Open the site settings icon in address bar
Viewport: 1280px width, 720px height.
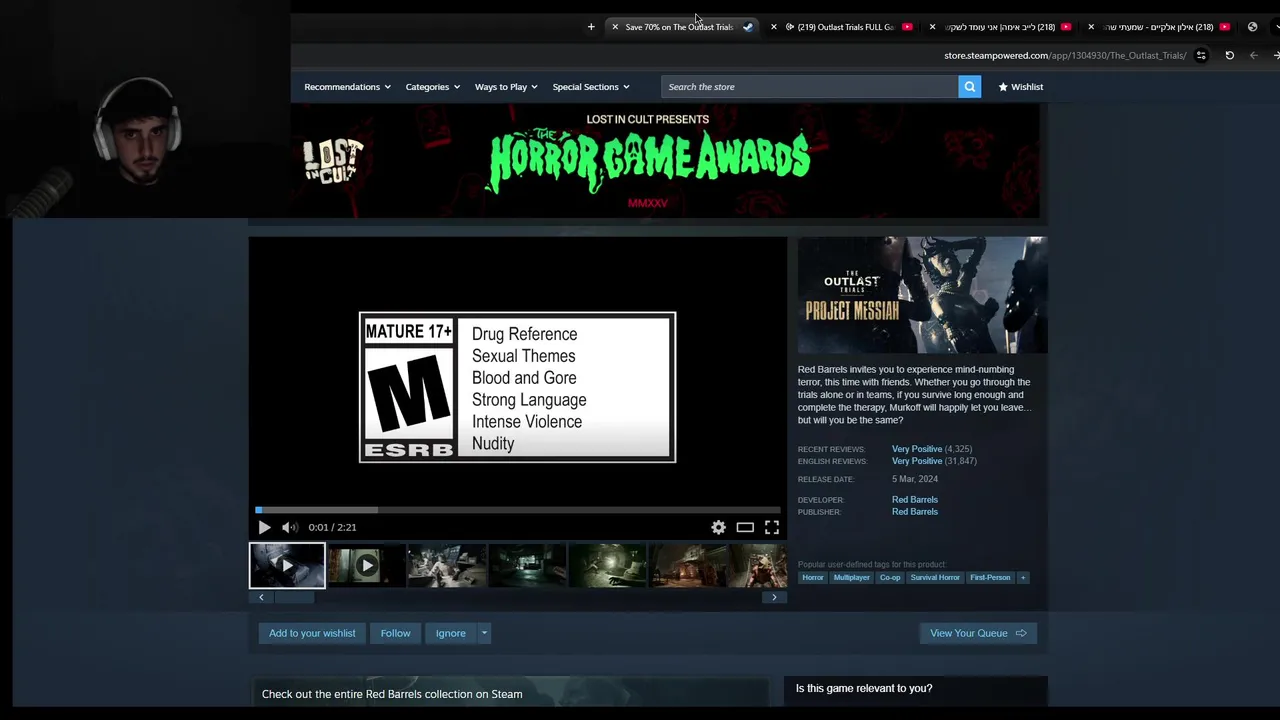coord(1201,56)
